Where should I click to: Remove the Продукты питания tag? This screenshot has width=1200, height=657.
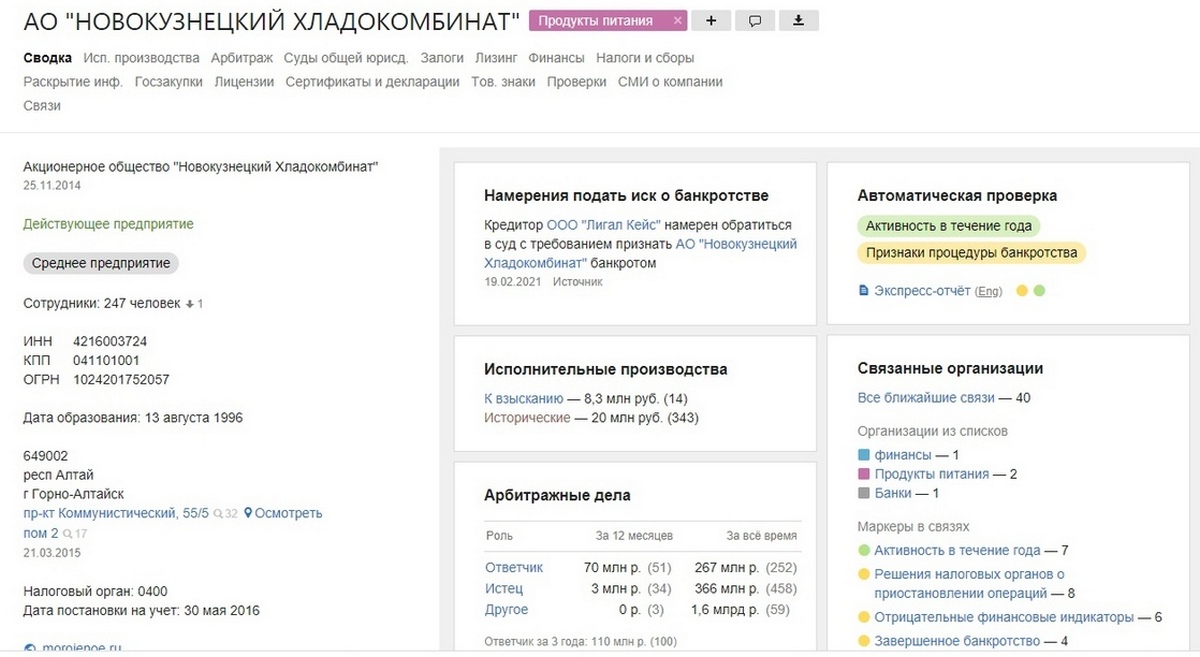point(678,20)
